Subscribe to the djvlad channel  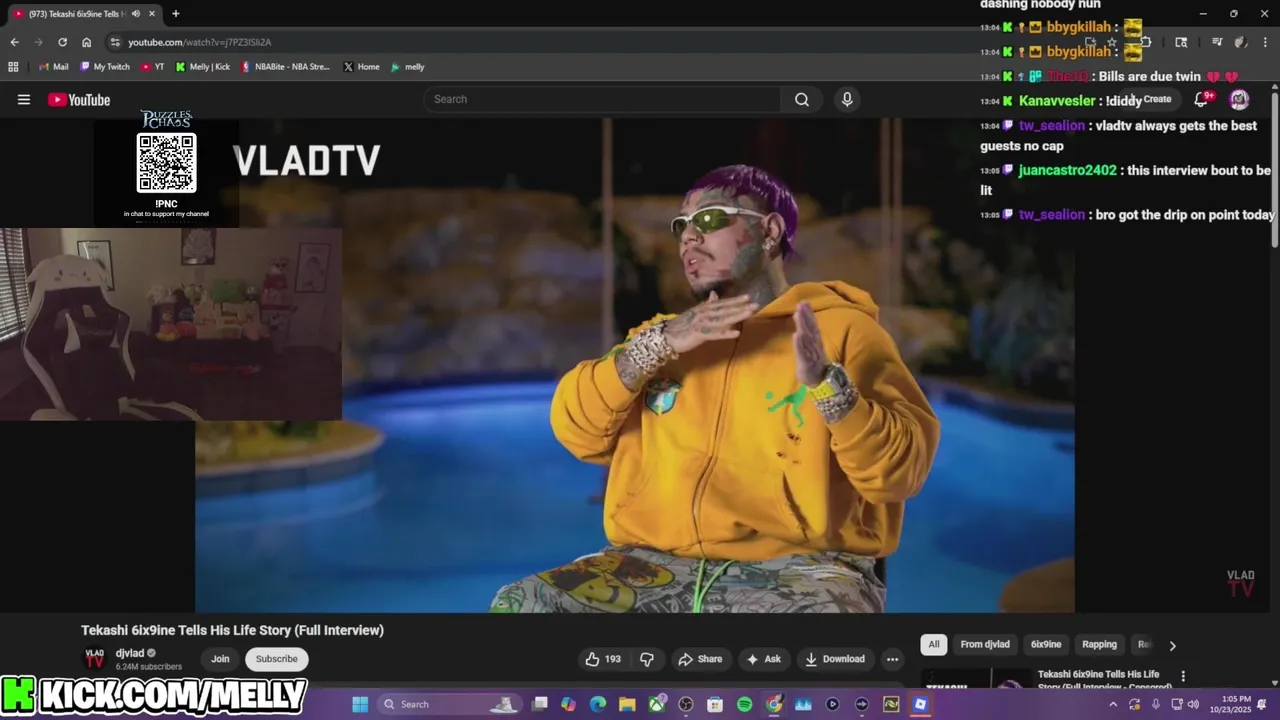[x=276, y=659]
